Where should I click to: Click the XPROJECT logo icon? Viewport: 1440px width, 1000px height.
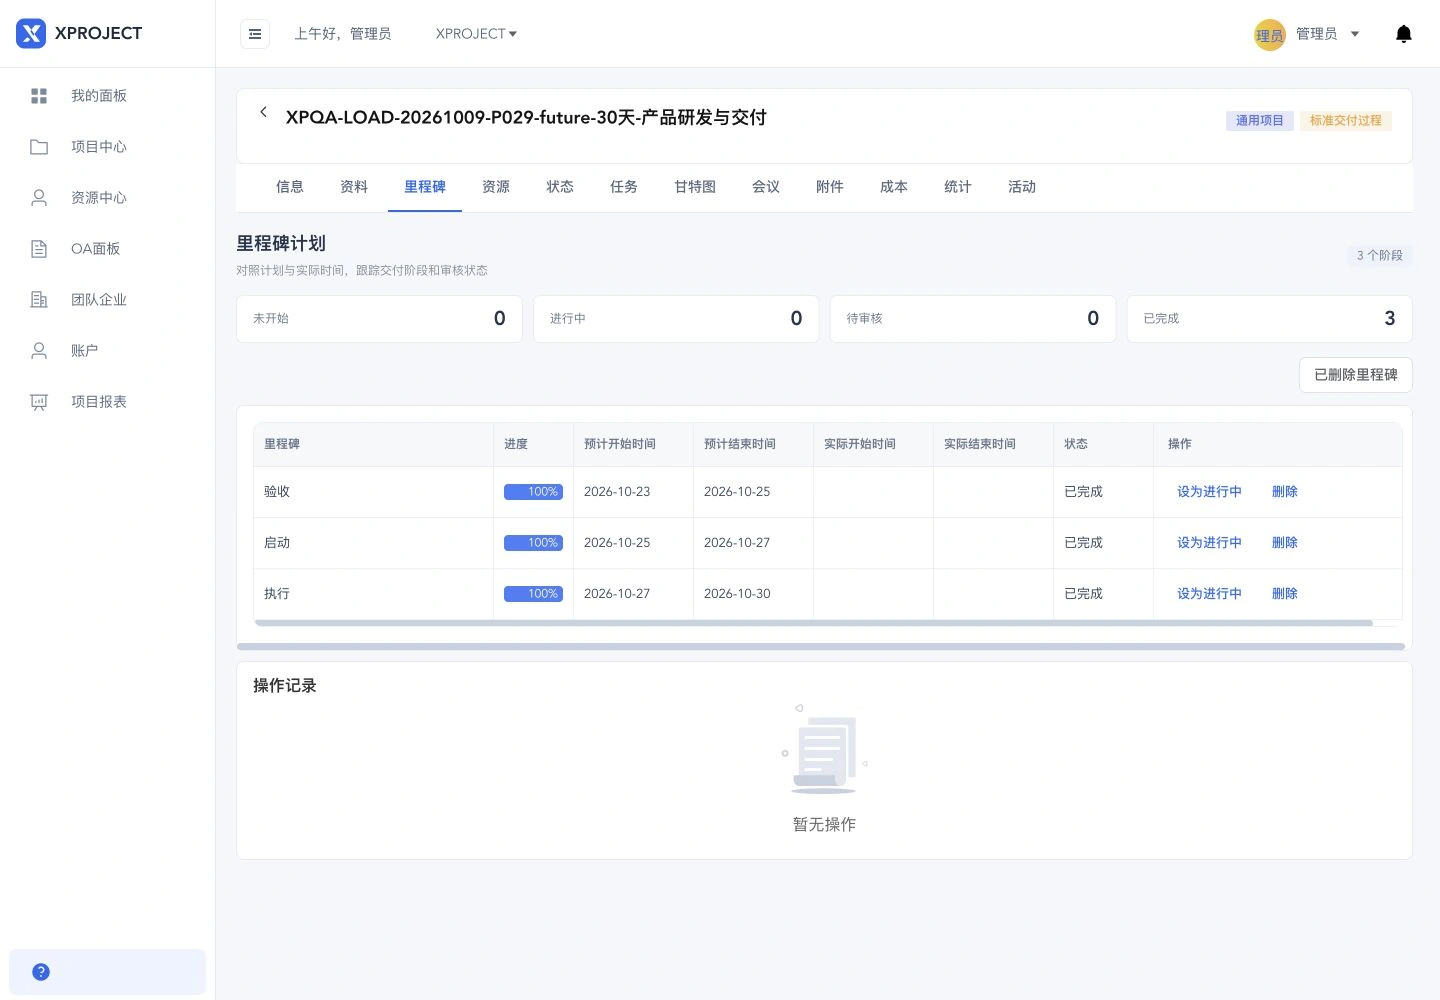[x=31, y=33]
